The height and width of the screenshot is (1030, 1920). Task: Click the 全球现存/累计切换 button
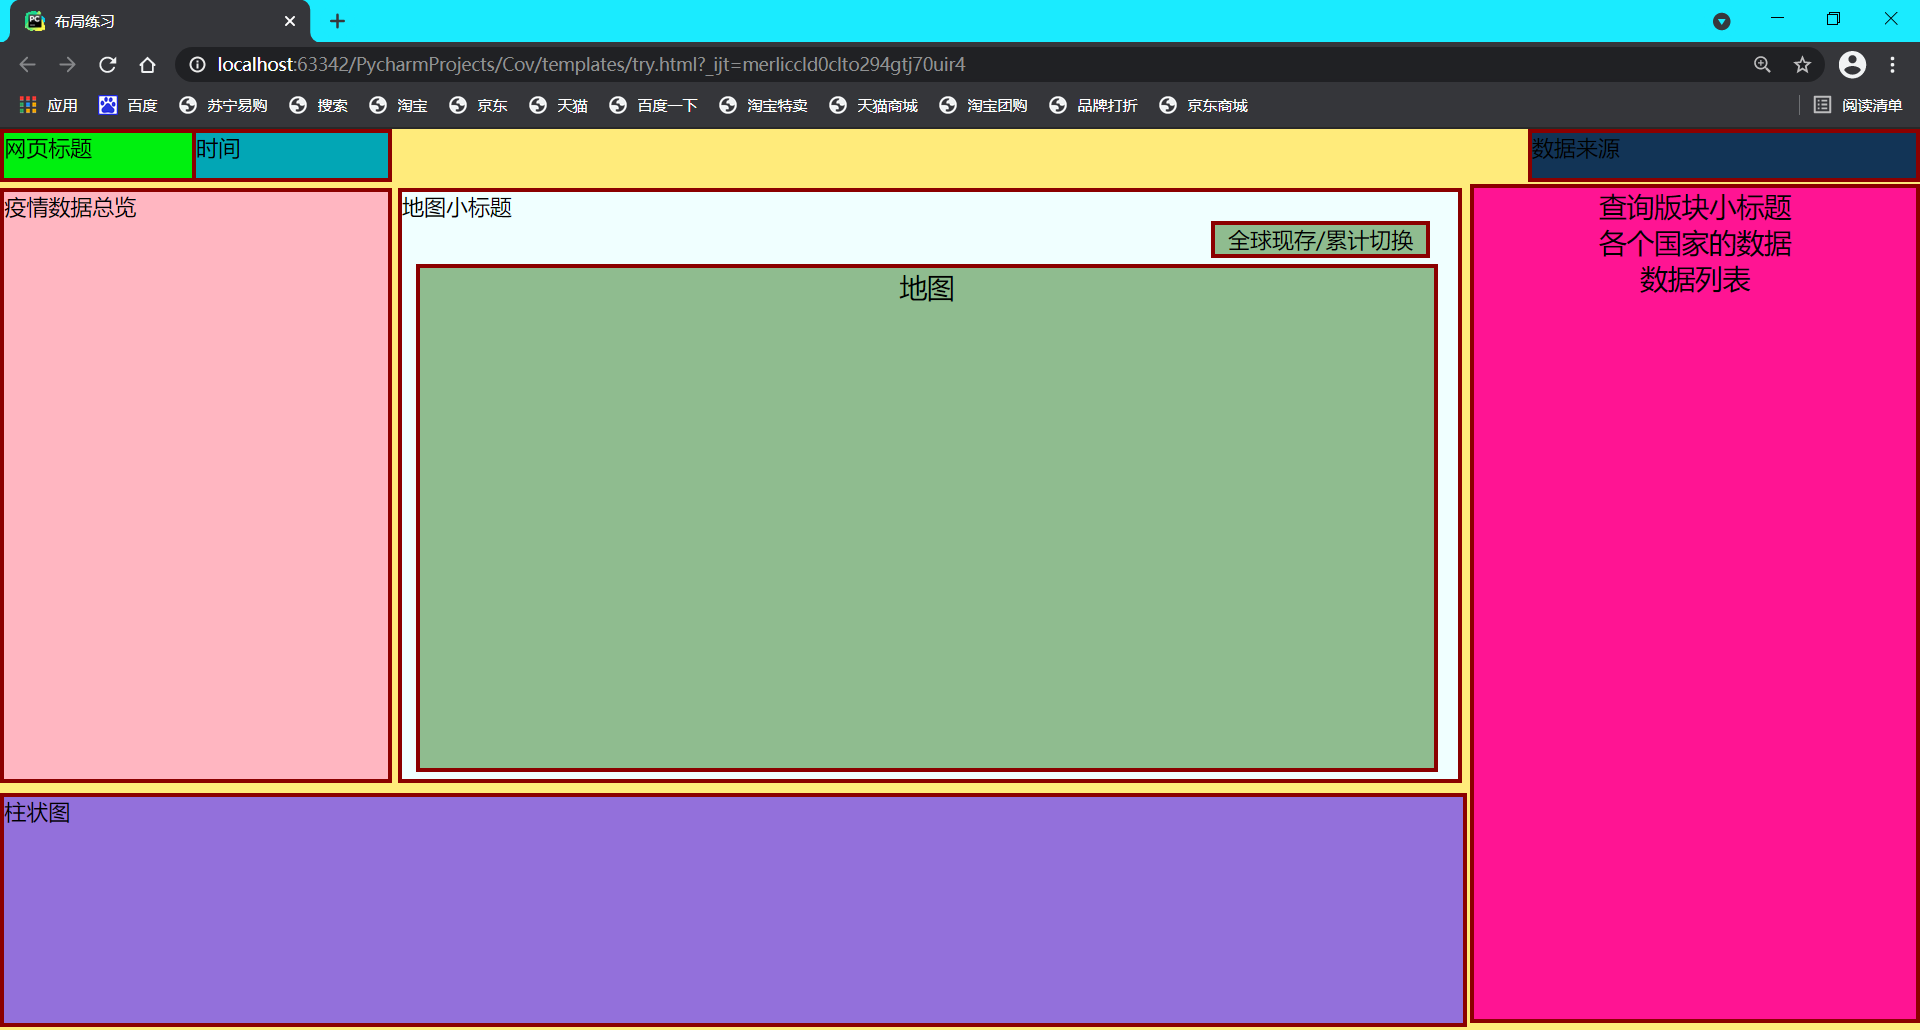coord(1320,240)
